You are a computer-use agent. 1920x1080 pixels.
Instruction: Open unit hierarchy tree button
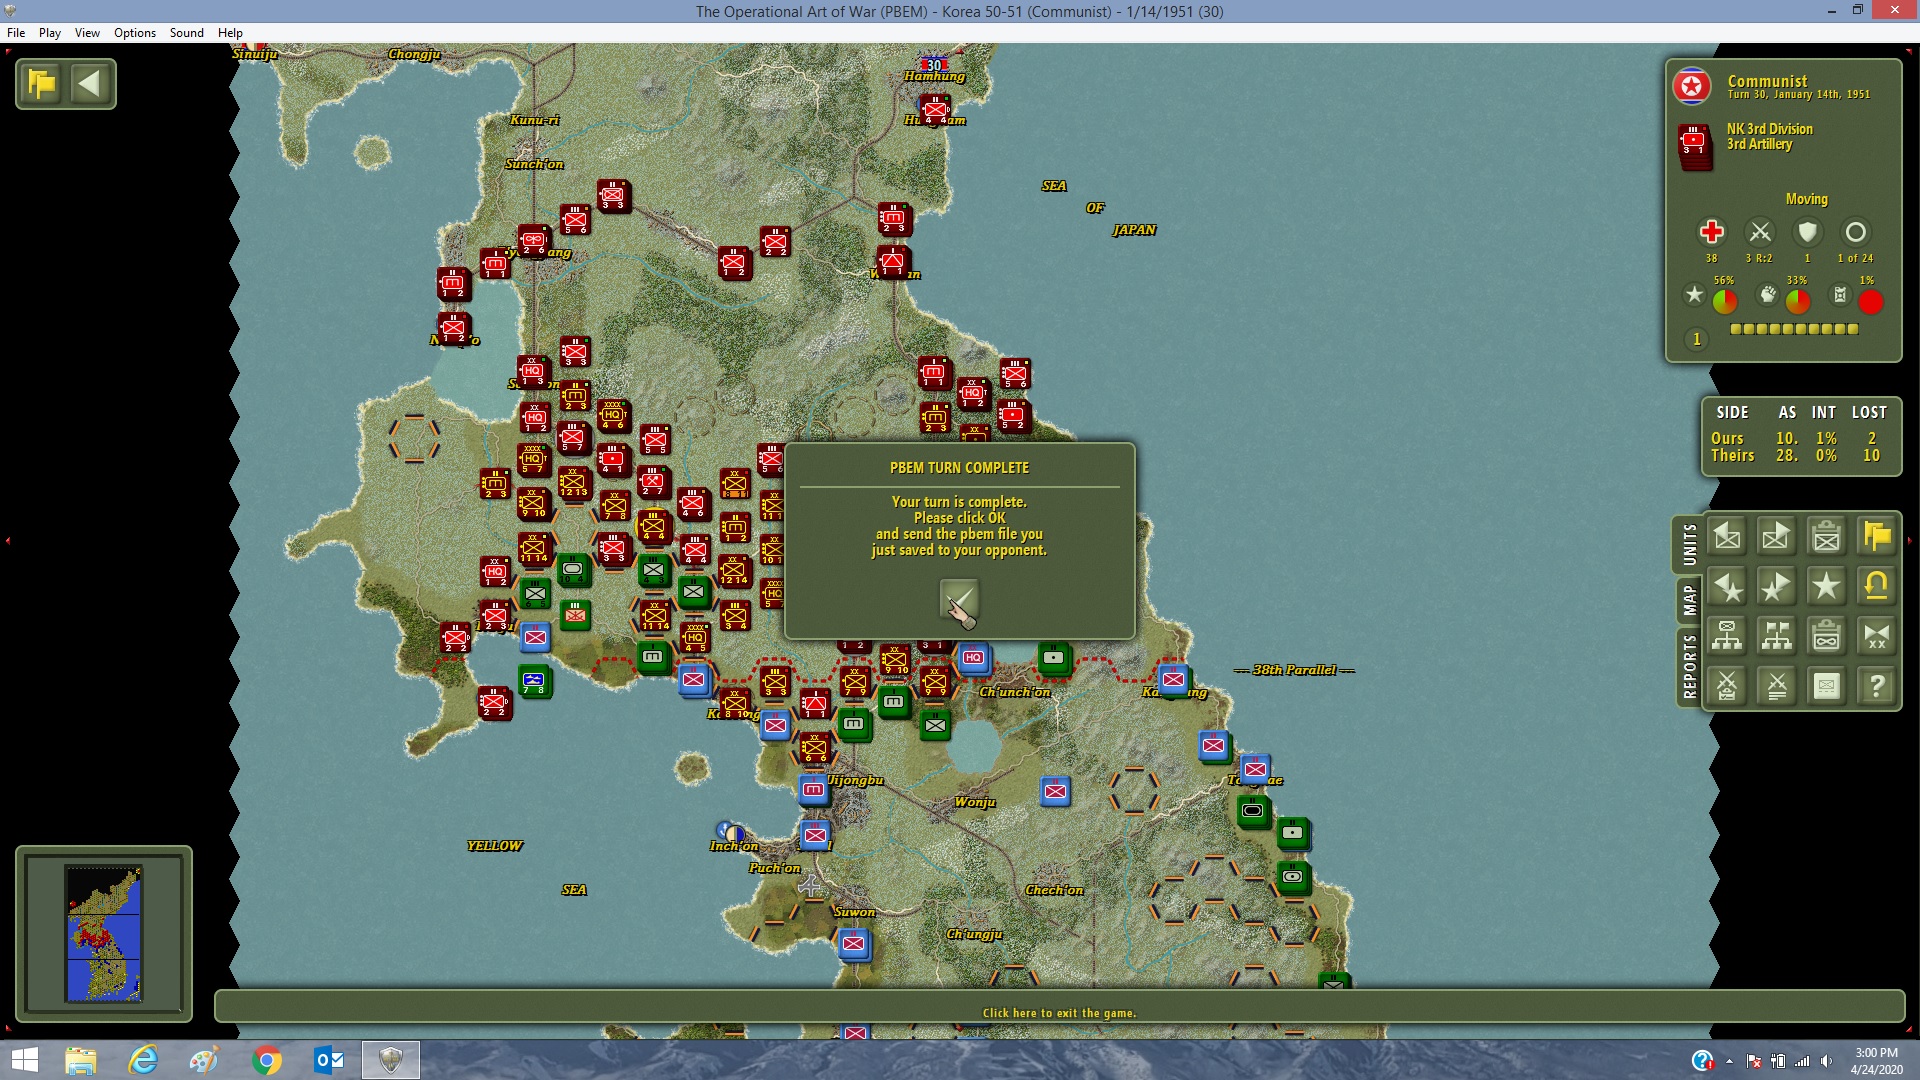click(x=1727, y=636)
